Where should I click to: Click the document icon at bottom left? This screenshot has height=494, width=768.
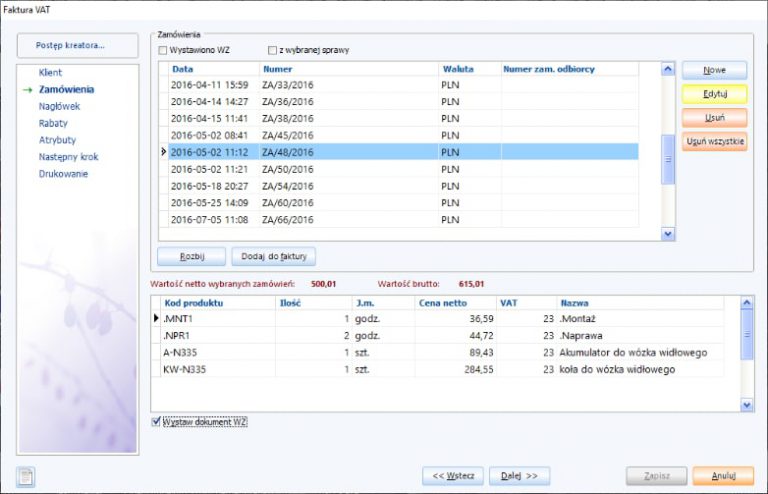(x=26, y=476)
